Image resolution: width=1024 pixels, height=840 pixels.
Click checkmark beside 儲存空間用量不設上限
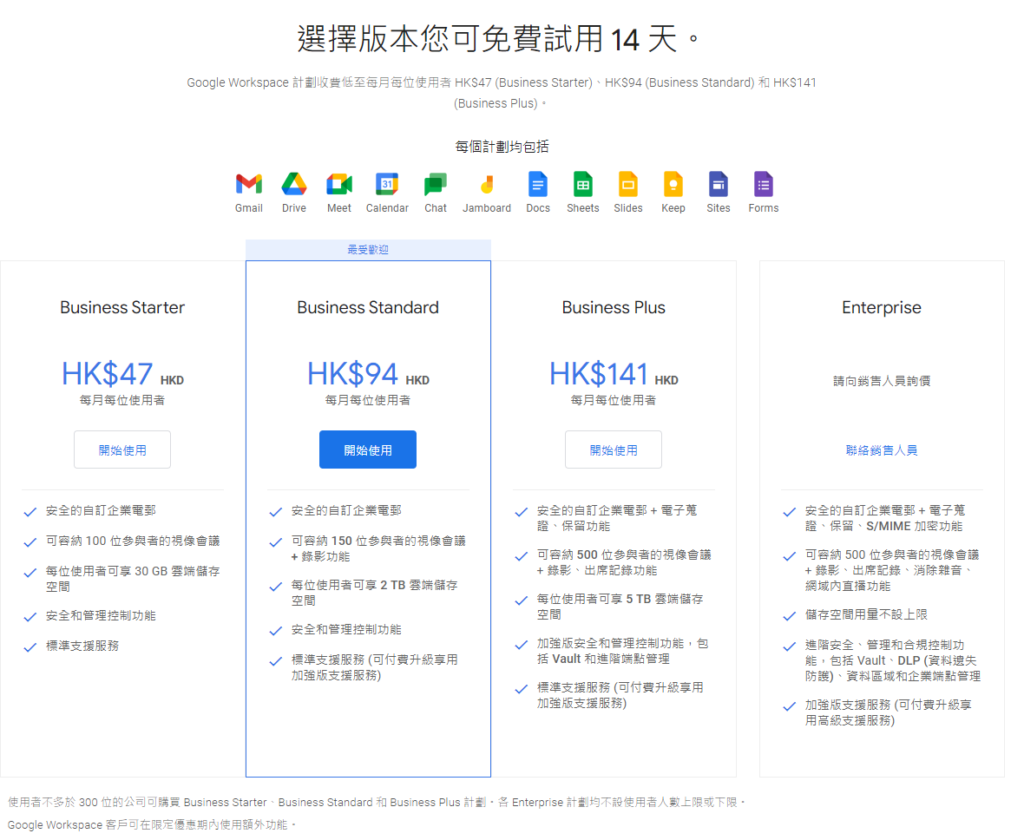[790, 616]
